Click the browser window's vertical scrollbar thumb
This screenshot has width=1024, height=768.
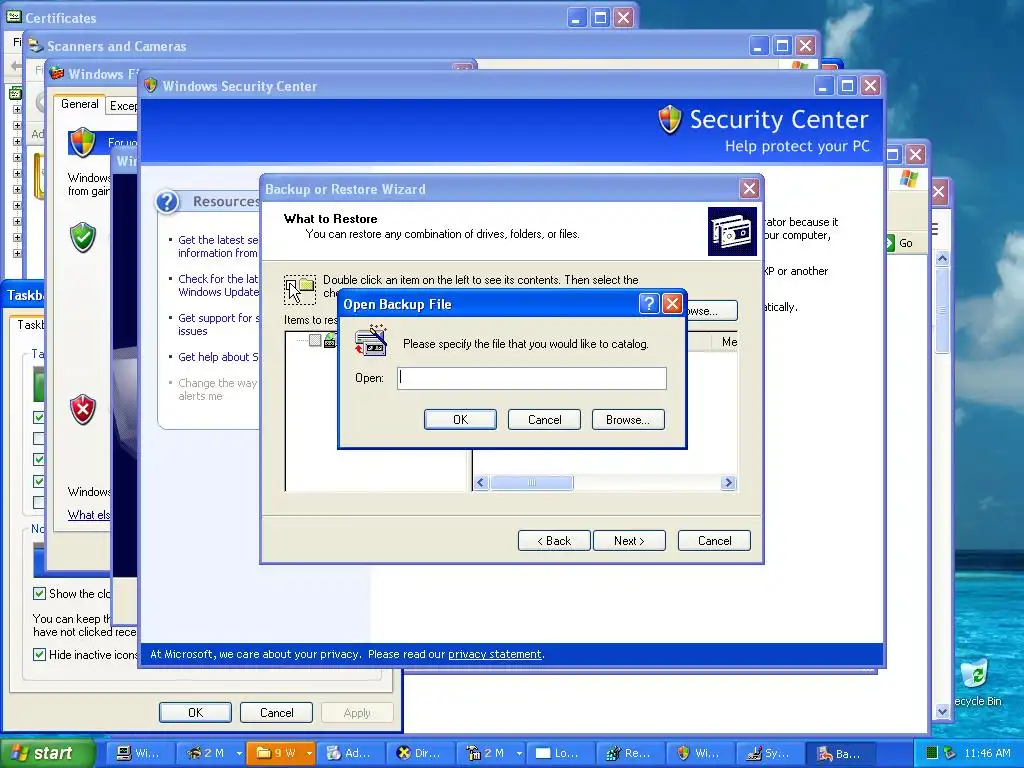(942, 310)
